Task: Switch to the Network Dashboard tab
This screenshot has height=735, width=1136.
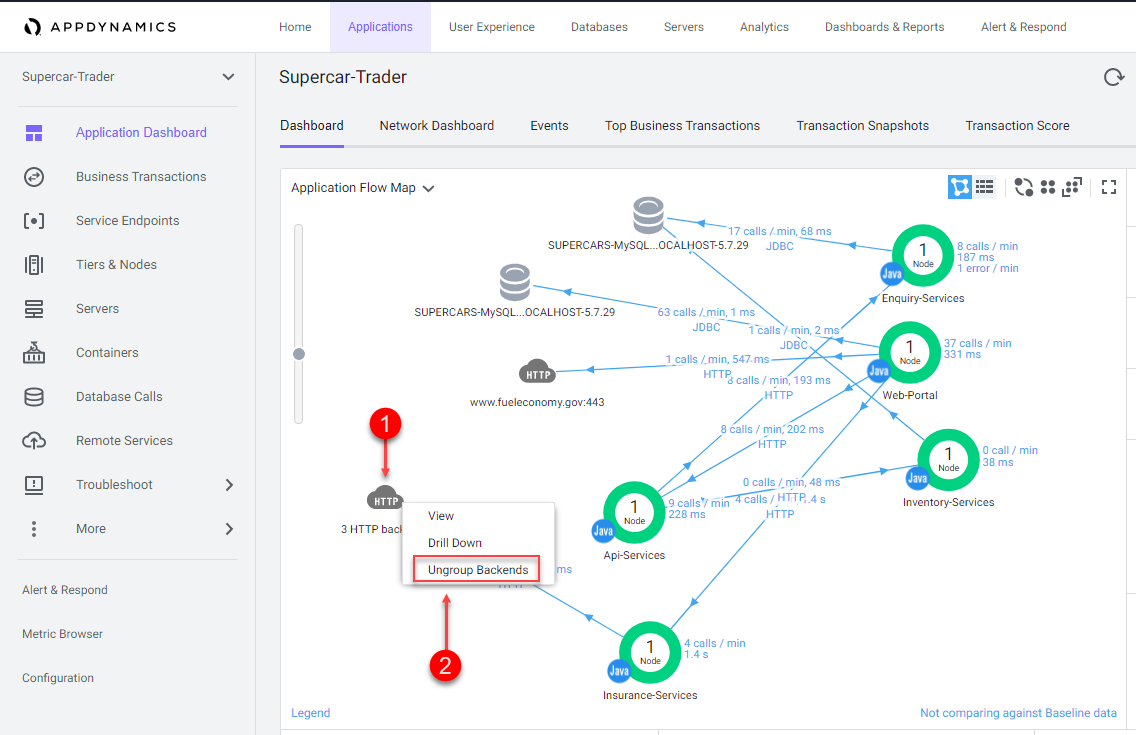Action: tap(437, 125)
